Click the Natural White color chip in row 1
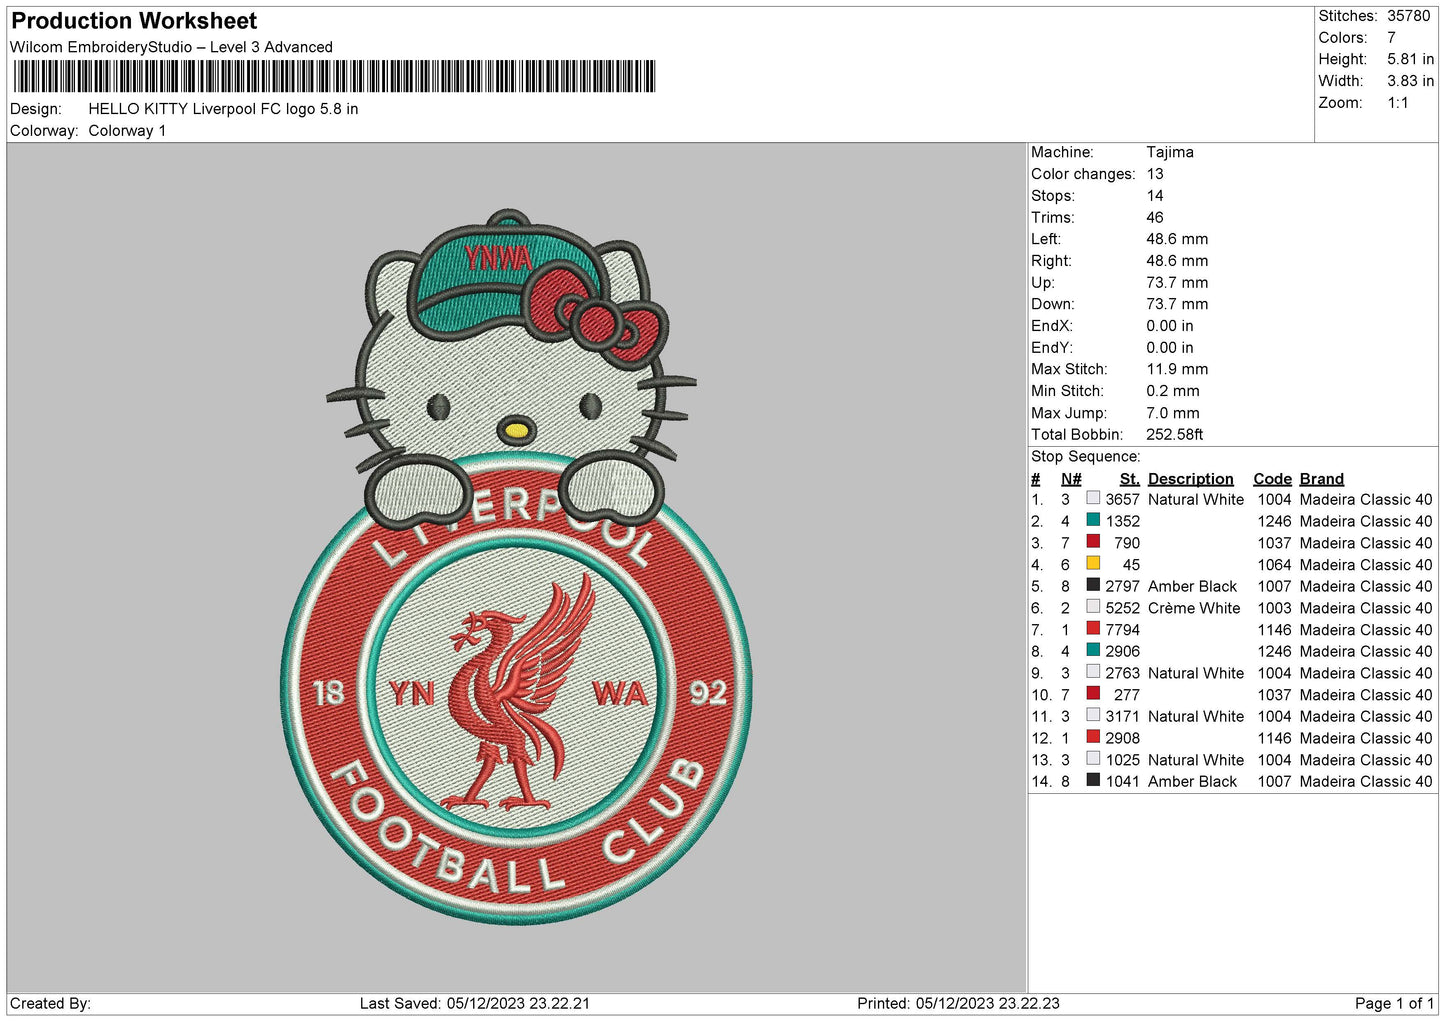The height and width of the screenshot is (1021, 1445). [1093, 497]
